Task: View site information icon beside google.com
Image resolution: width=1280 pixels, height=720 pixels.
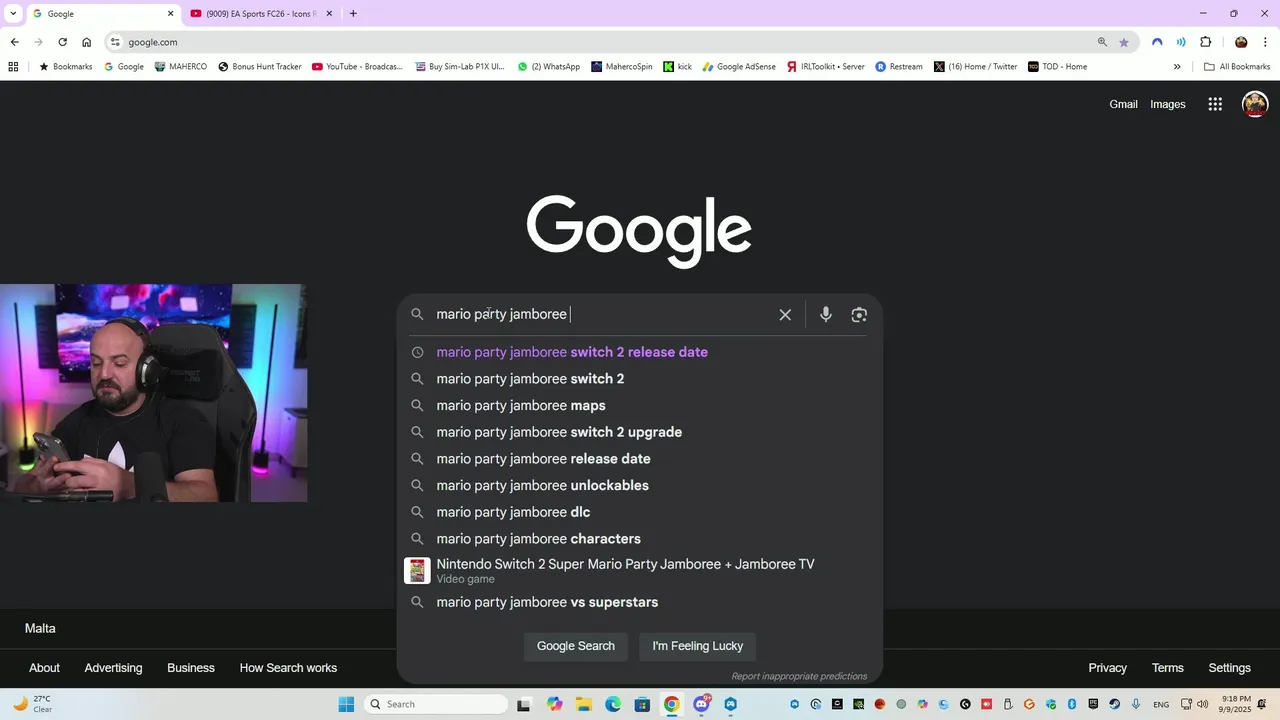Action: click(x=115, y=42)
